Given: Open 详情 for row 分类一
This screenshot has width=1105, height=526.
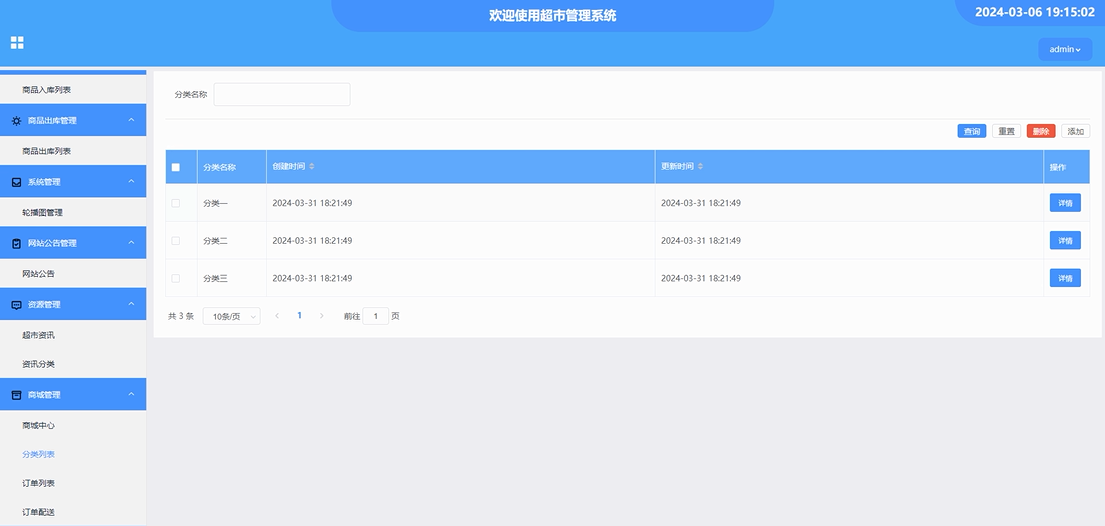Looking at the screenshot, I should click(x=1065, y=203).
